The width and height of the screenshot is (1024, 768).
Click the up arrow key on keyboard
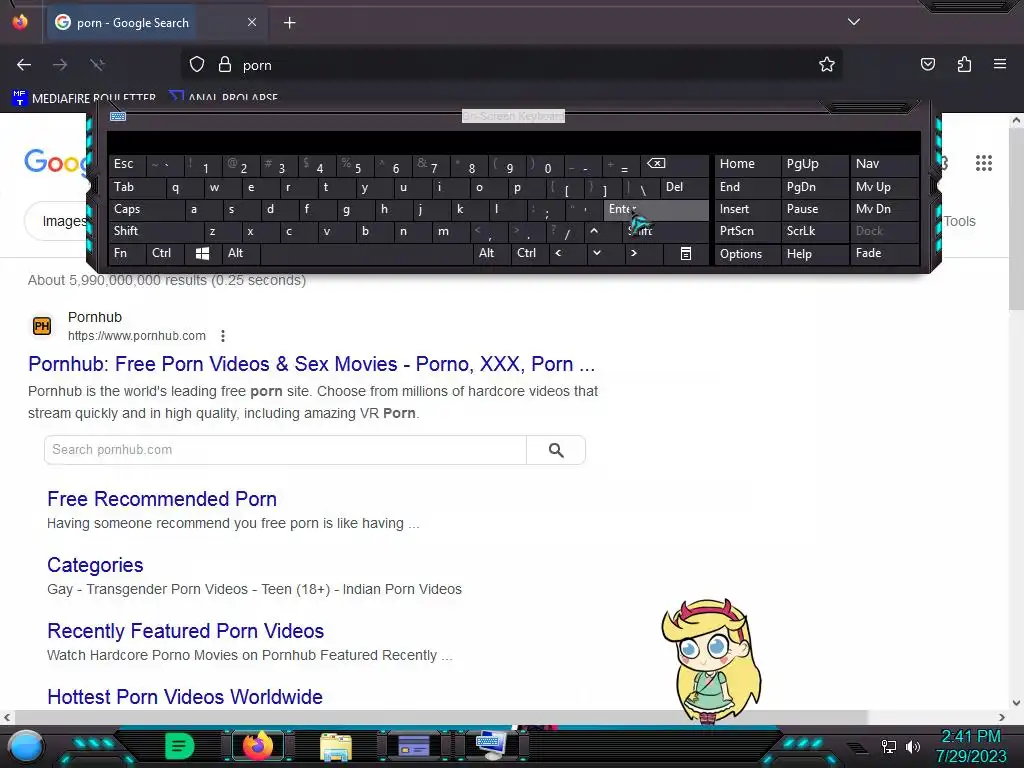point(594,231)
